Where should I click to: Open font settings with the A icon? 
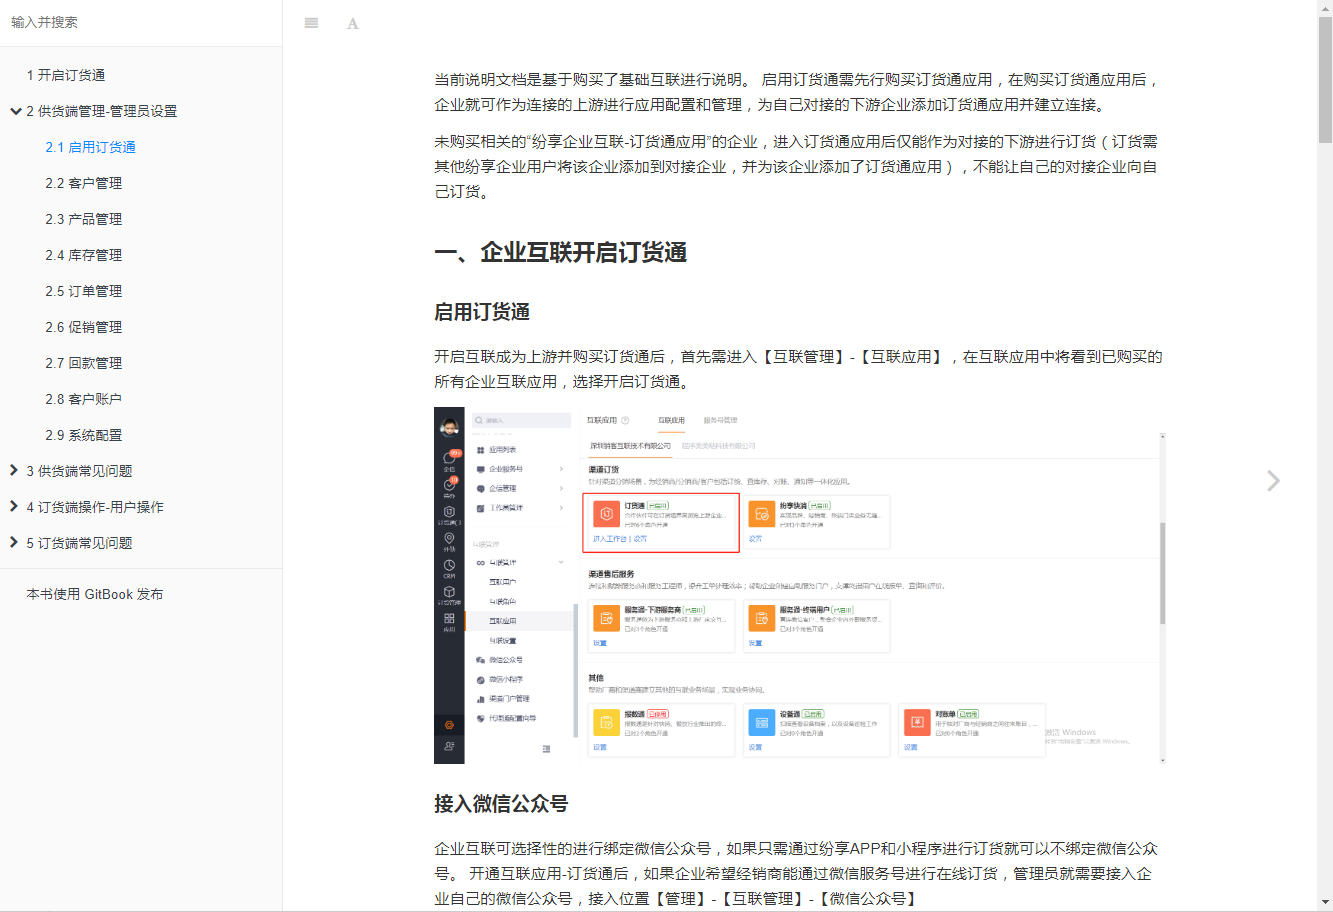click(x=353, y=23)
